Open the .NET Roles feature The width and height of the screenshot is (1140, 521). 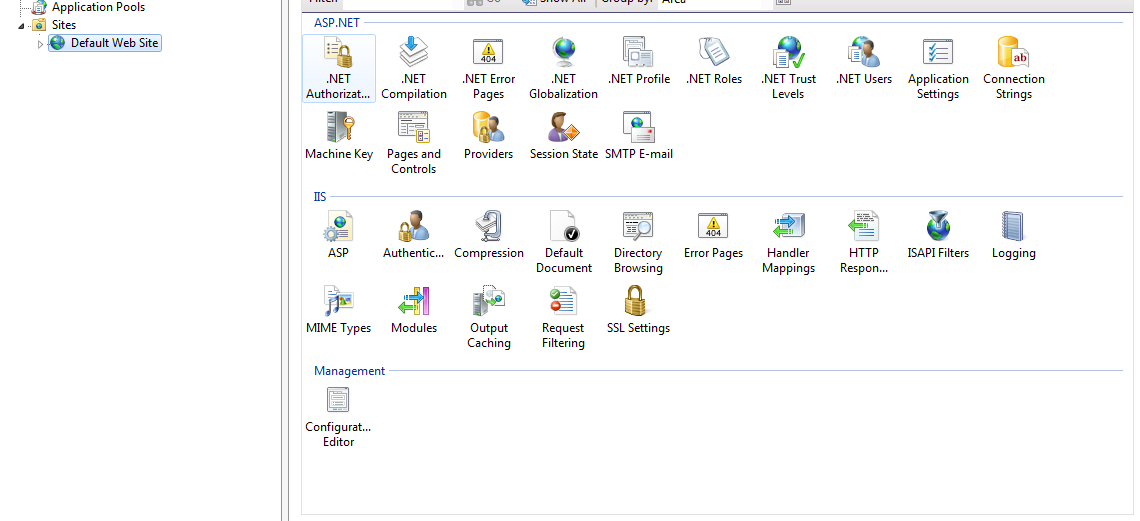(x=713, y=61)
